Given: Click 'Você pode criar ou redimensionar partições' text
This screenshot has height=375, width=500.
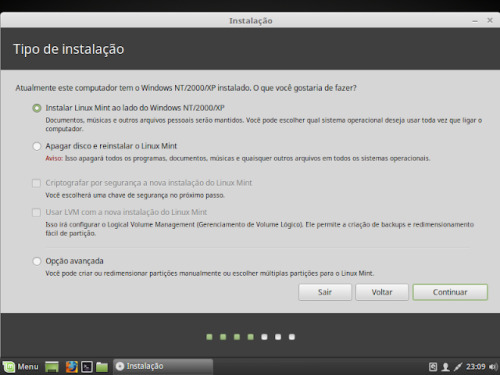Looking at the screenshot, I should coord(210,273).
